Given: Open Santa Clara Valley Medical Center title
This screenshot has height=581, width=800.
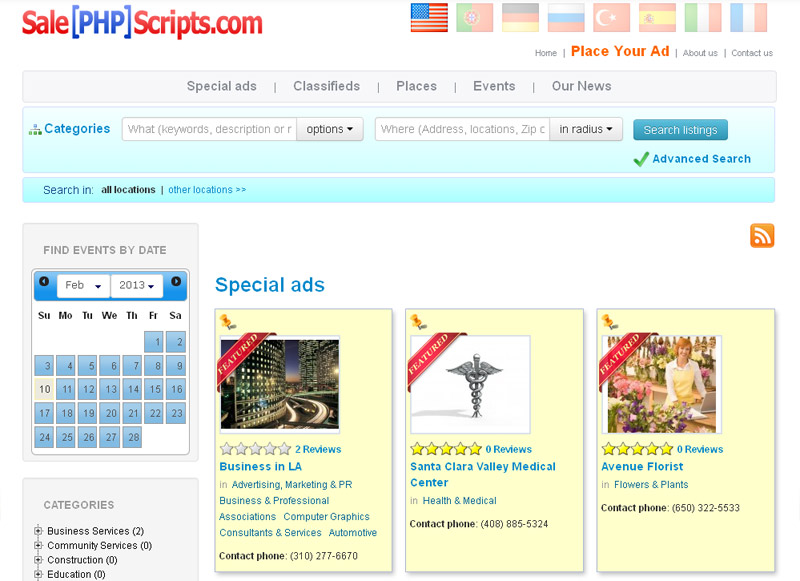Looking at the screenshot, I should [x=483, y=474].
